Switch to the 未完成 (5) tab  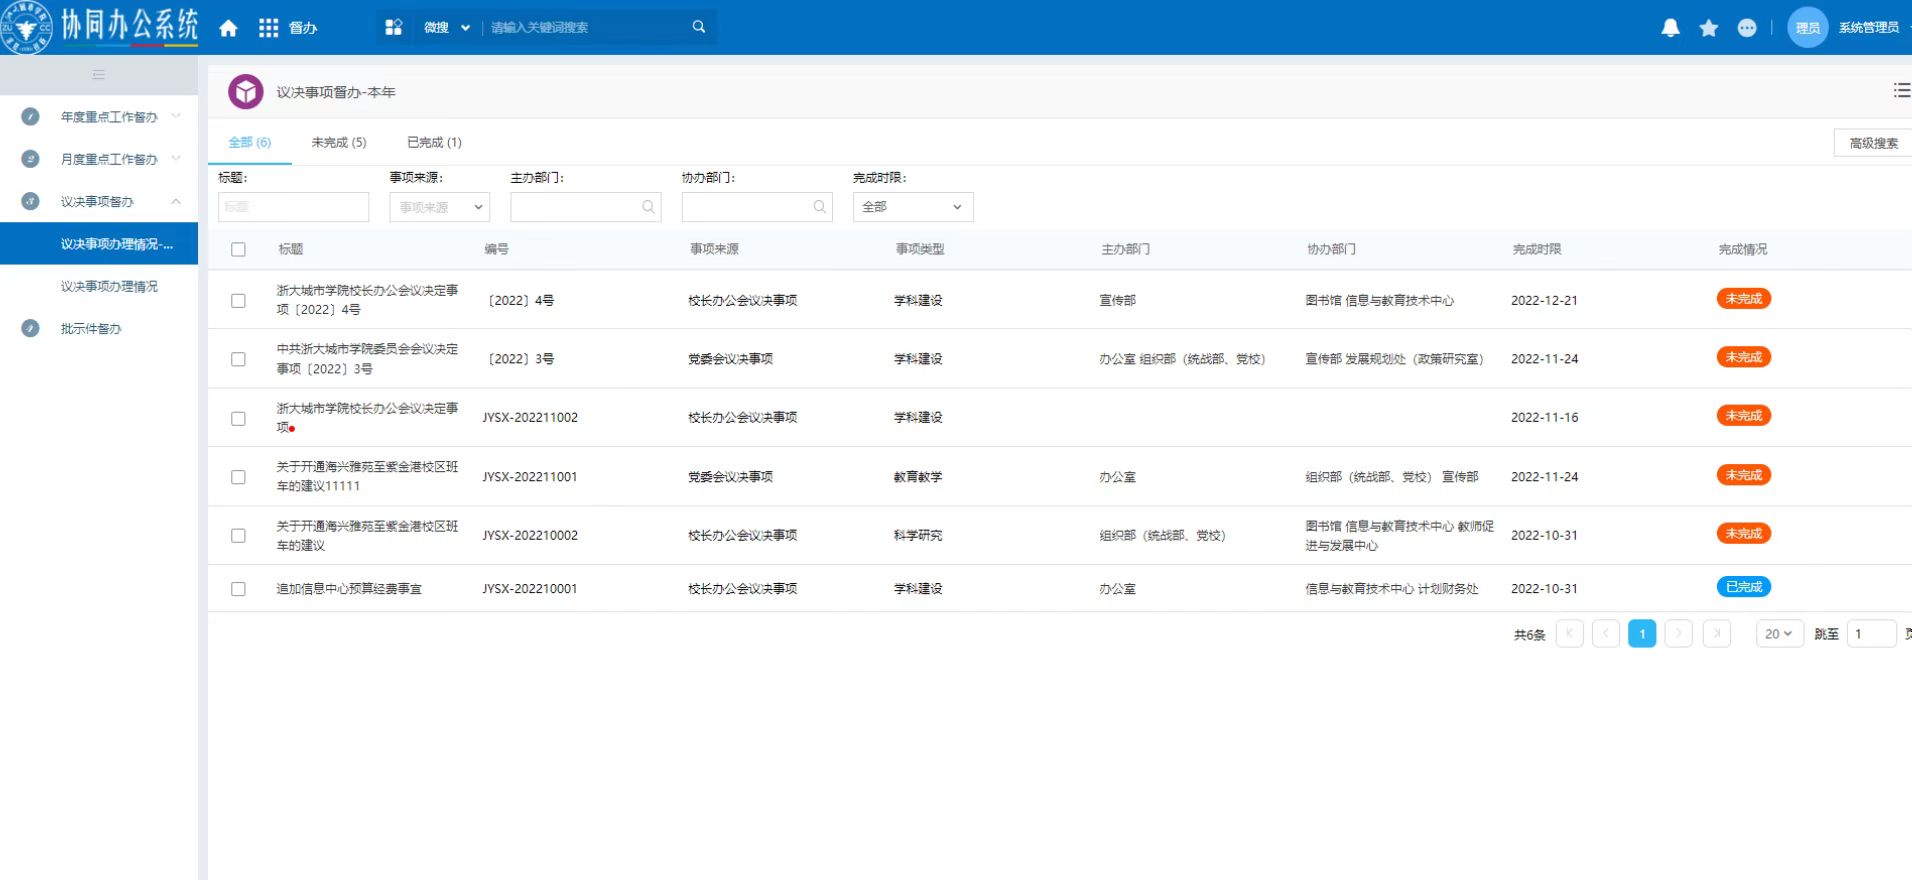tap(339, 142)
